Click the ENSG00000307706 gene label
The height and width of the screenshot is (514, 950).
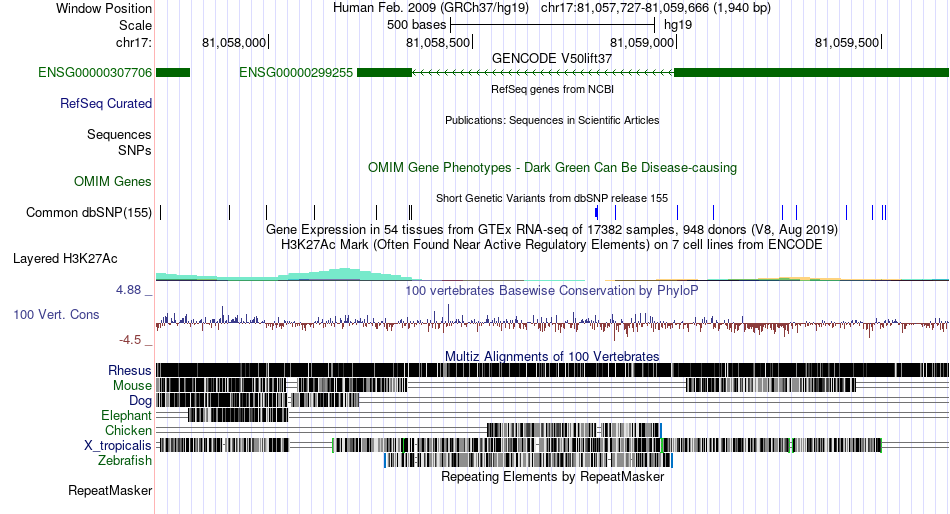click(95, 73)
